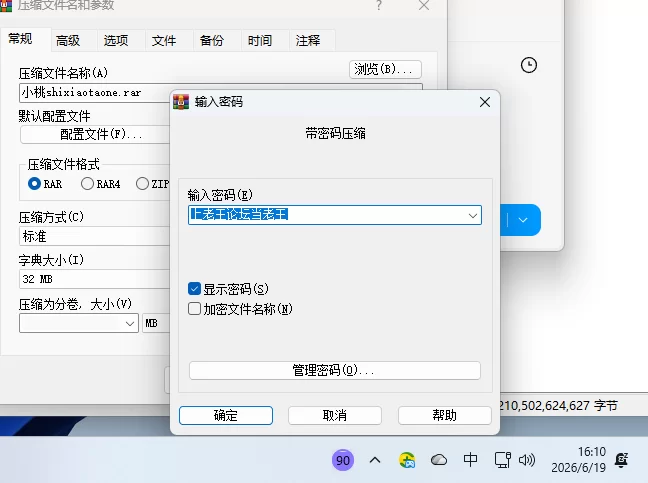Open the purple 90 badge tray icon

[343, 460]
